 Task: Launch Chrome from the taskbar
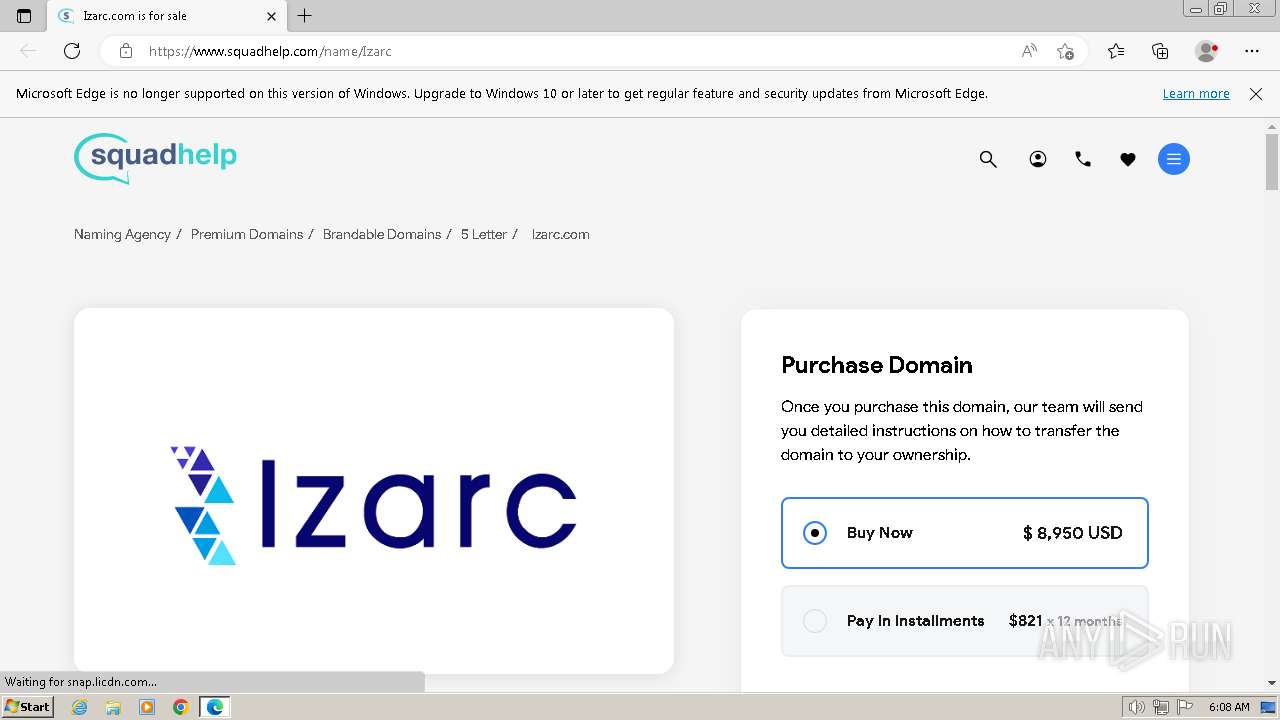tap(181, 707)
